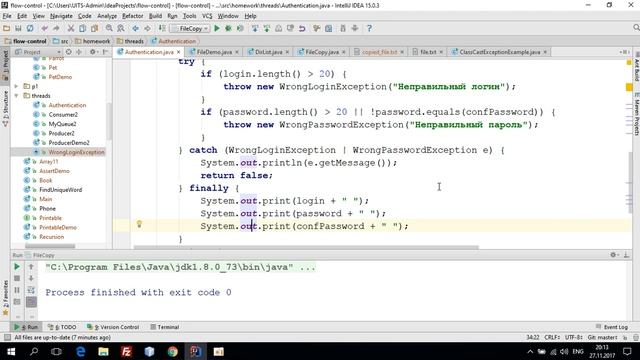
Task: Run FileCopy with the green play toolbar icon
Action: click(x=217, y=28)
